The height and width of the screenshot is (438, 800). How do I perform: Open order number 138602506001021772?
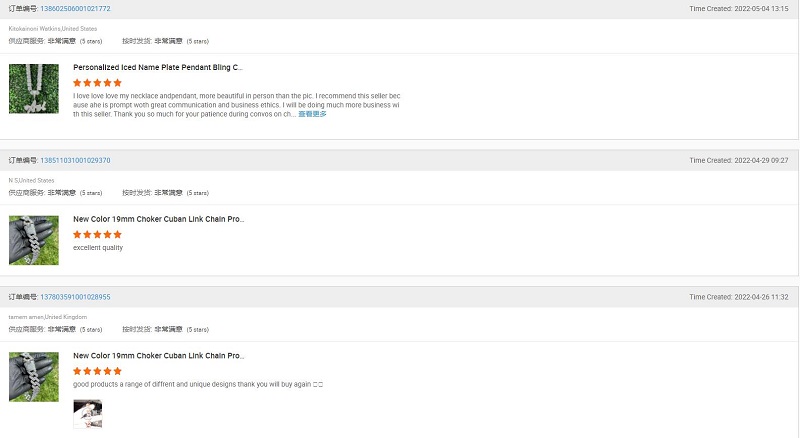(75, 9)
